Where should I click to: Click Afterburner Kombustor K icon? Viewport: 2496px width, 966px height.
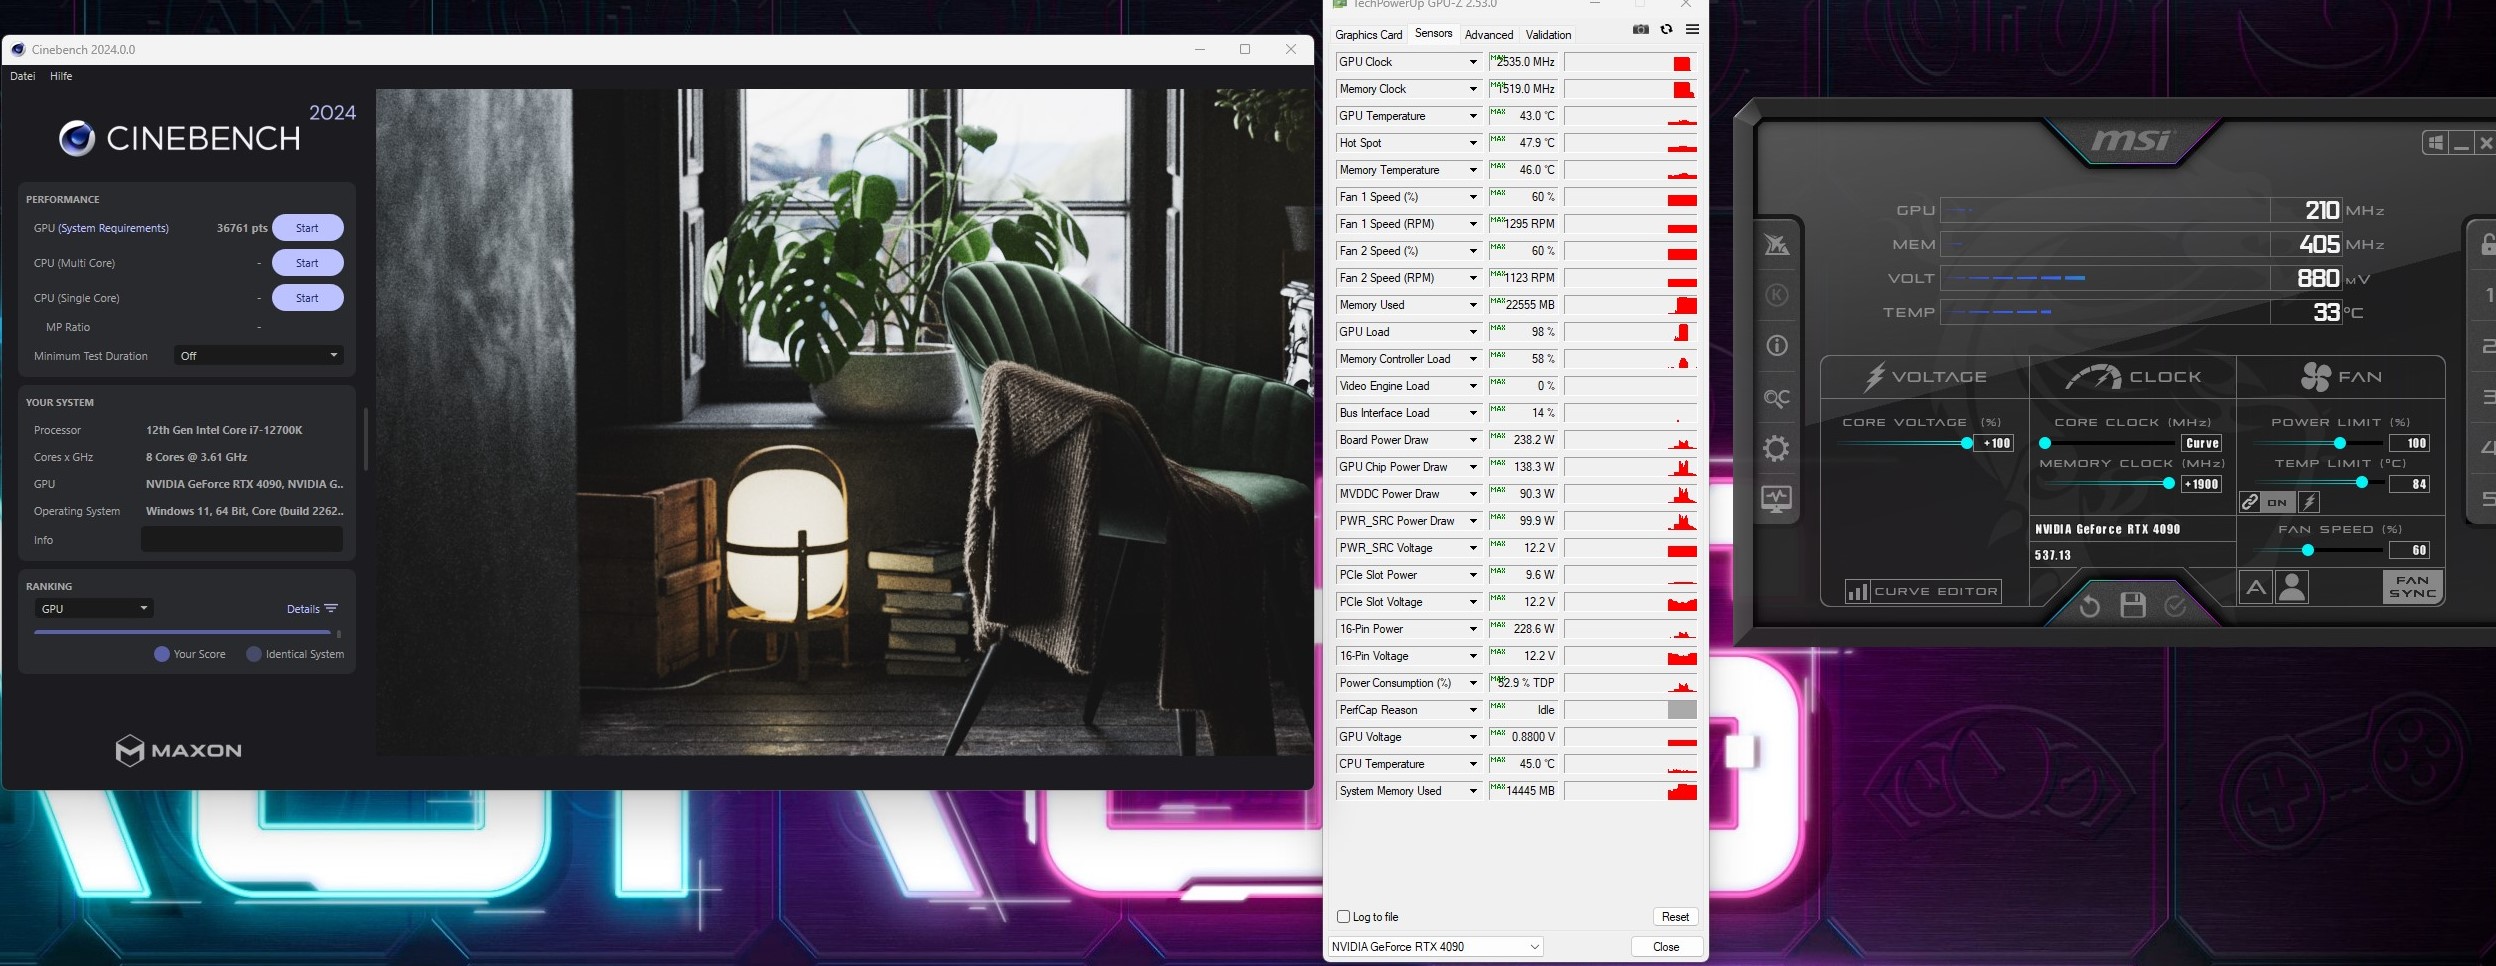tap(1776, 295)
